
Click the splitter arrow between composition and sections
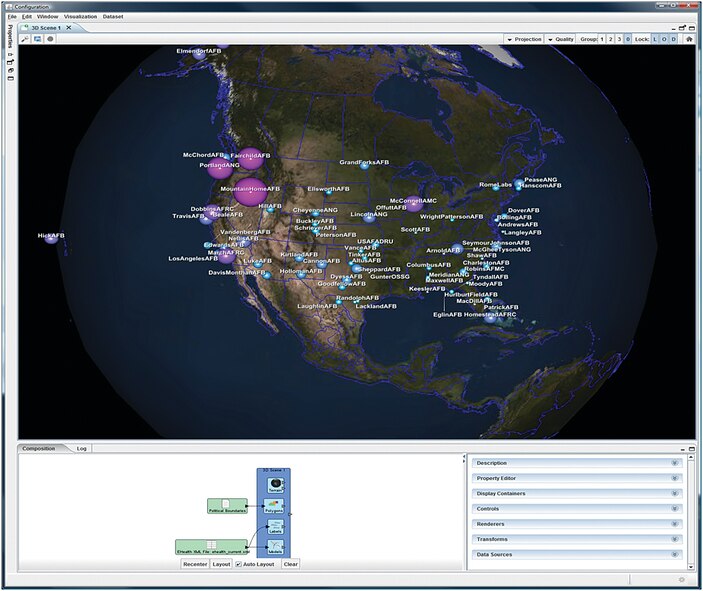[464, 459]
